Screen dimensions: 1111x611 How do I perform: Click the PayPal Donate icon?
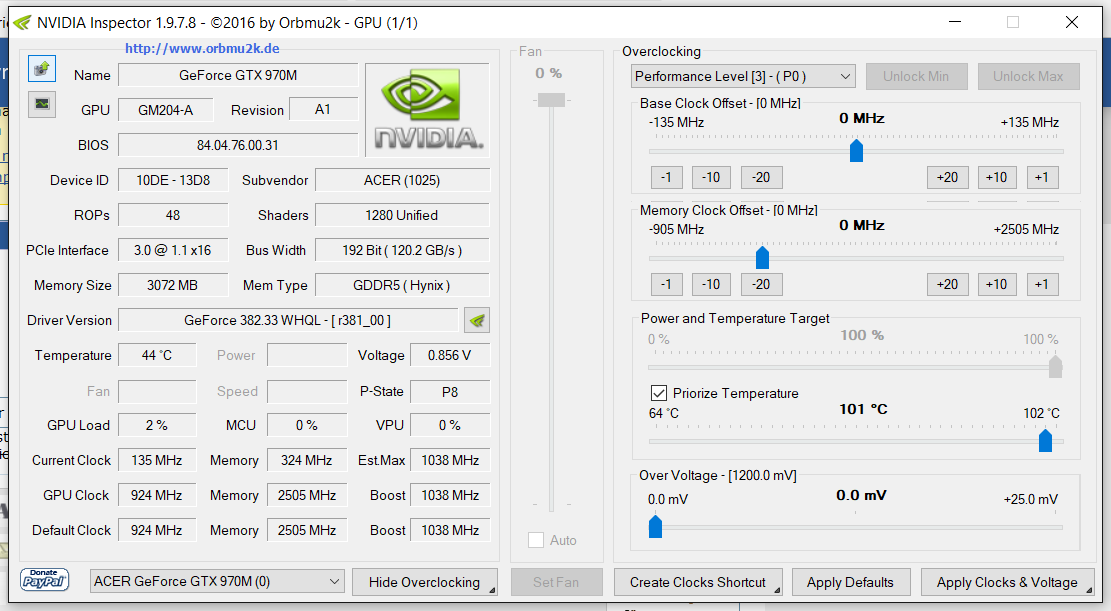tap(44, 579)
